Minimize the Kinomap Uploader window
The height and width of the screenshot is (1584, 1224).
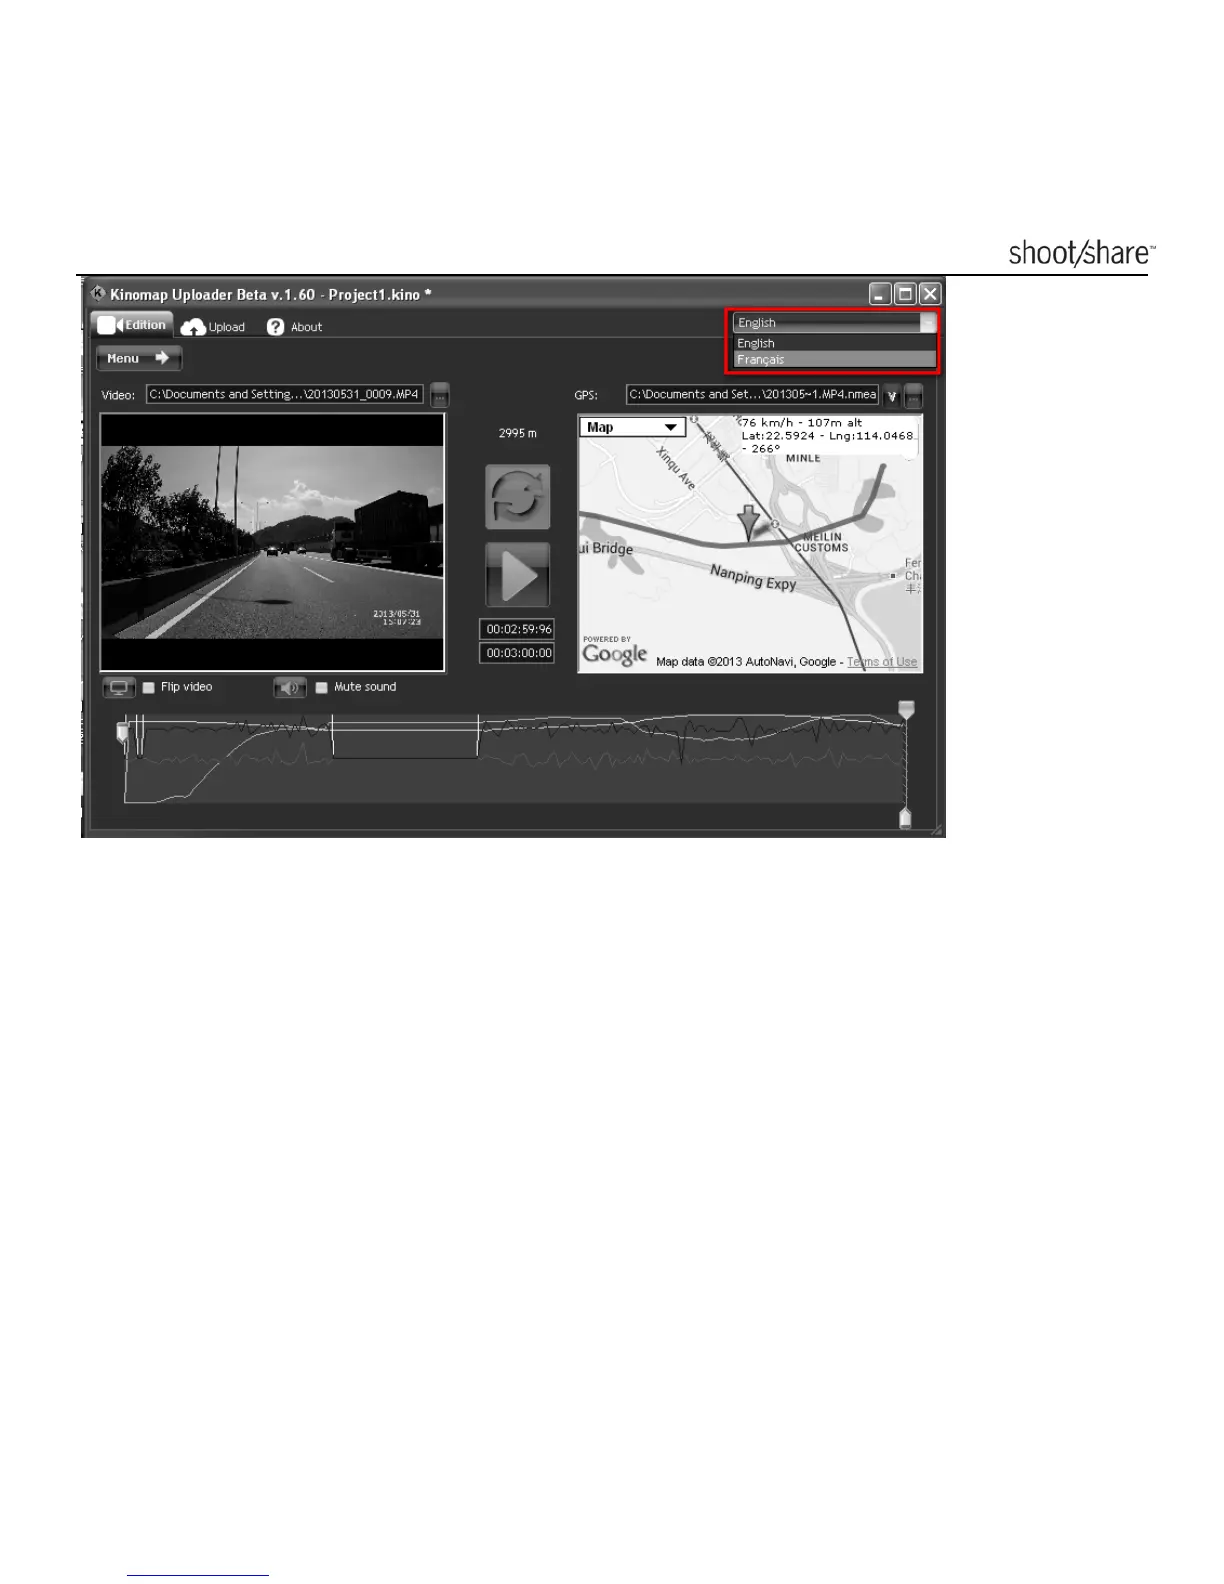(x=880, y=294)
